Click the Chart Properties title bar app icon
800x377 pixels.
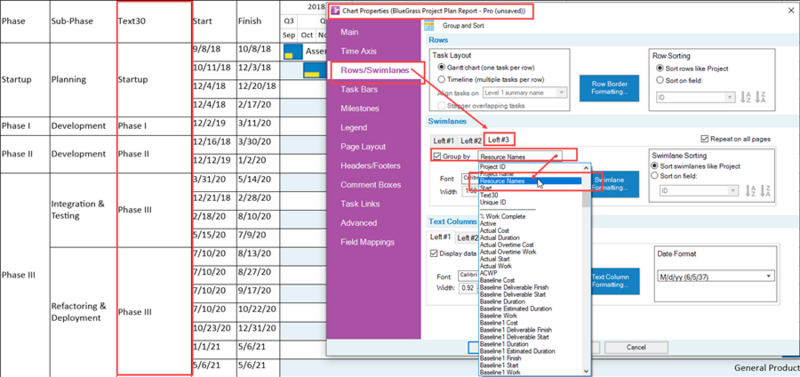click(336, 11)
